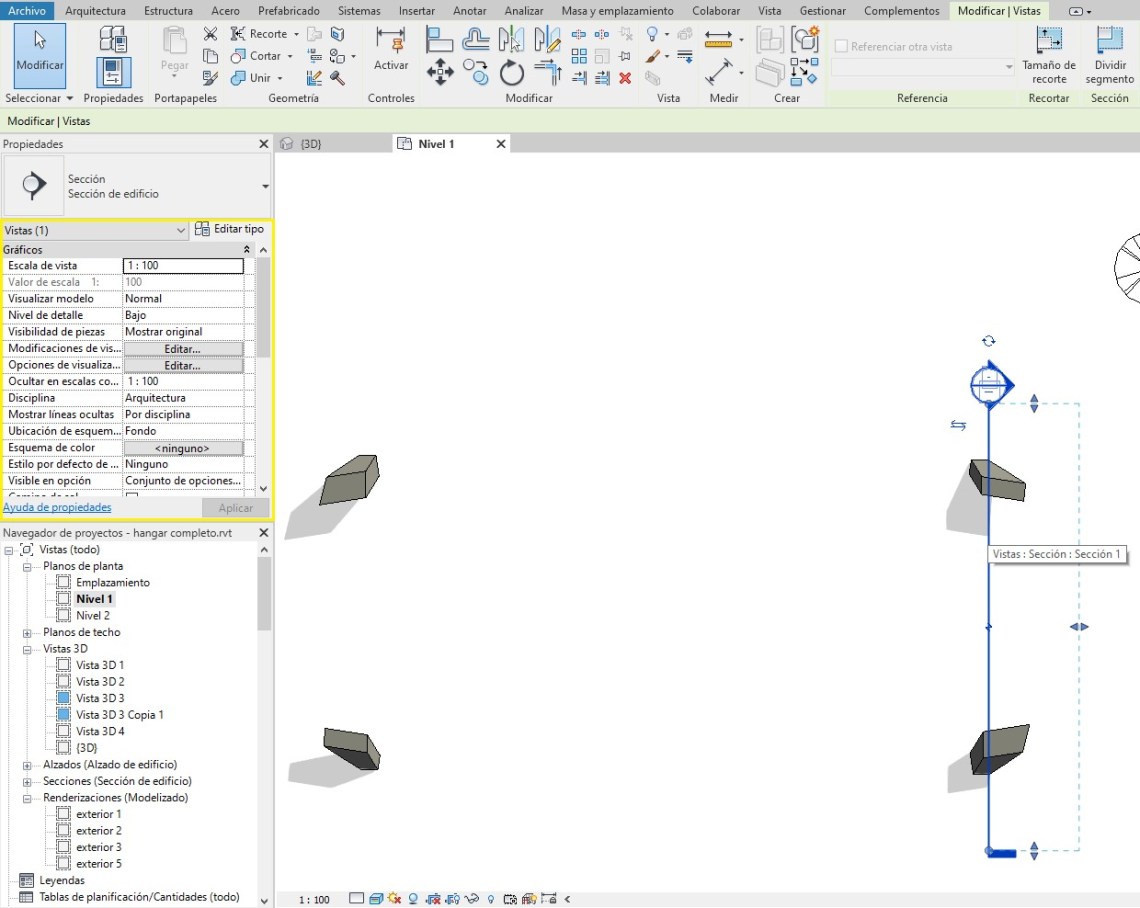Toggle the flip section arrows in canvas
This screenshot has height=908, width=1140.
click(x=958, y=425)
